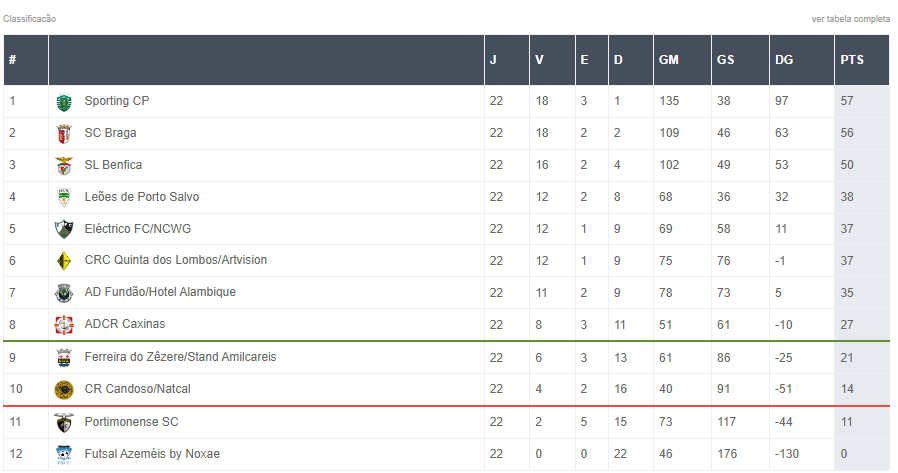898x473 pixels.
Task: Open the 'ver tabela completa' link
Action: click(x=850, y=19)
